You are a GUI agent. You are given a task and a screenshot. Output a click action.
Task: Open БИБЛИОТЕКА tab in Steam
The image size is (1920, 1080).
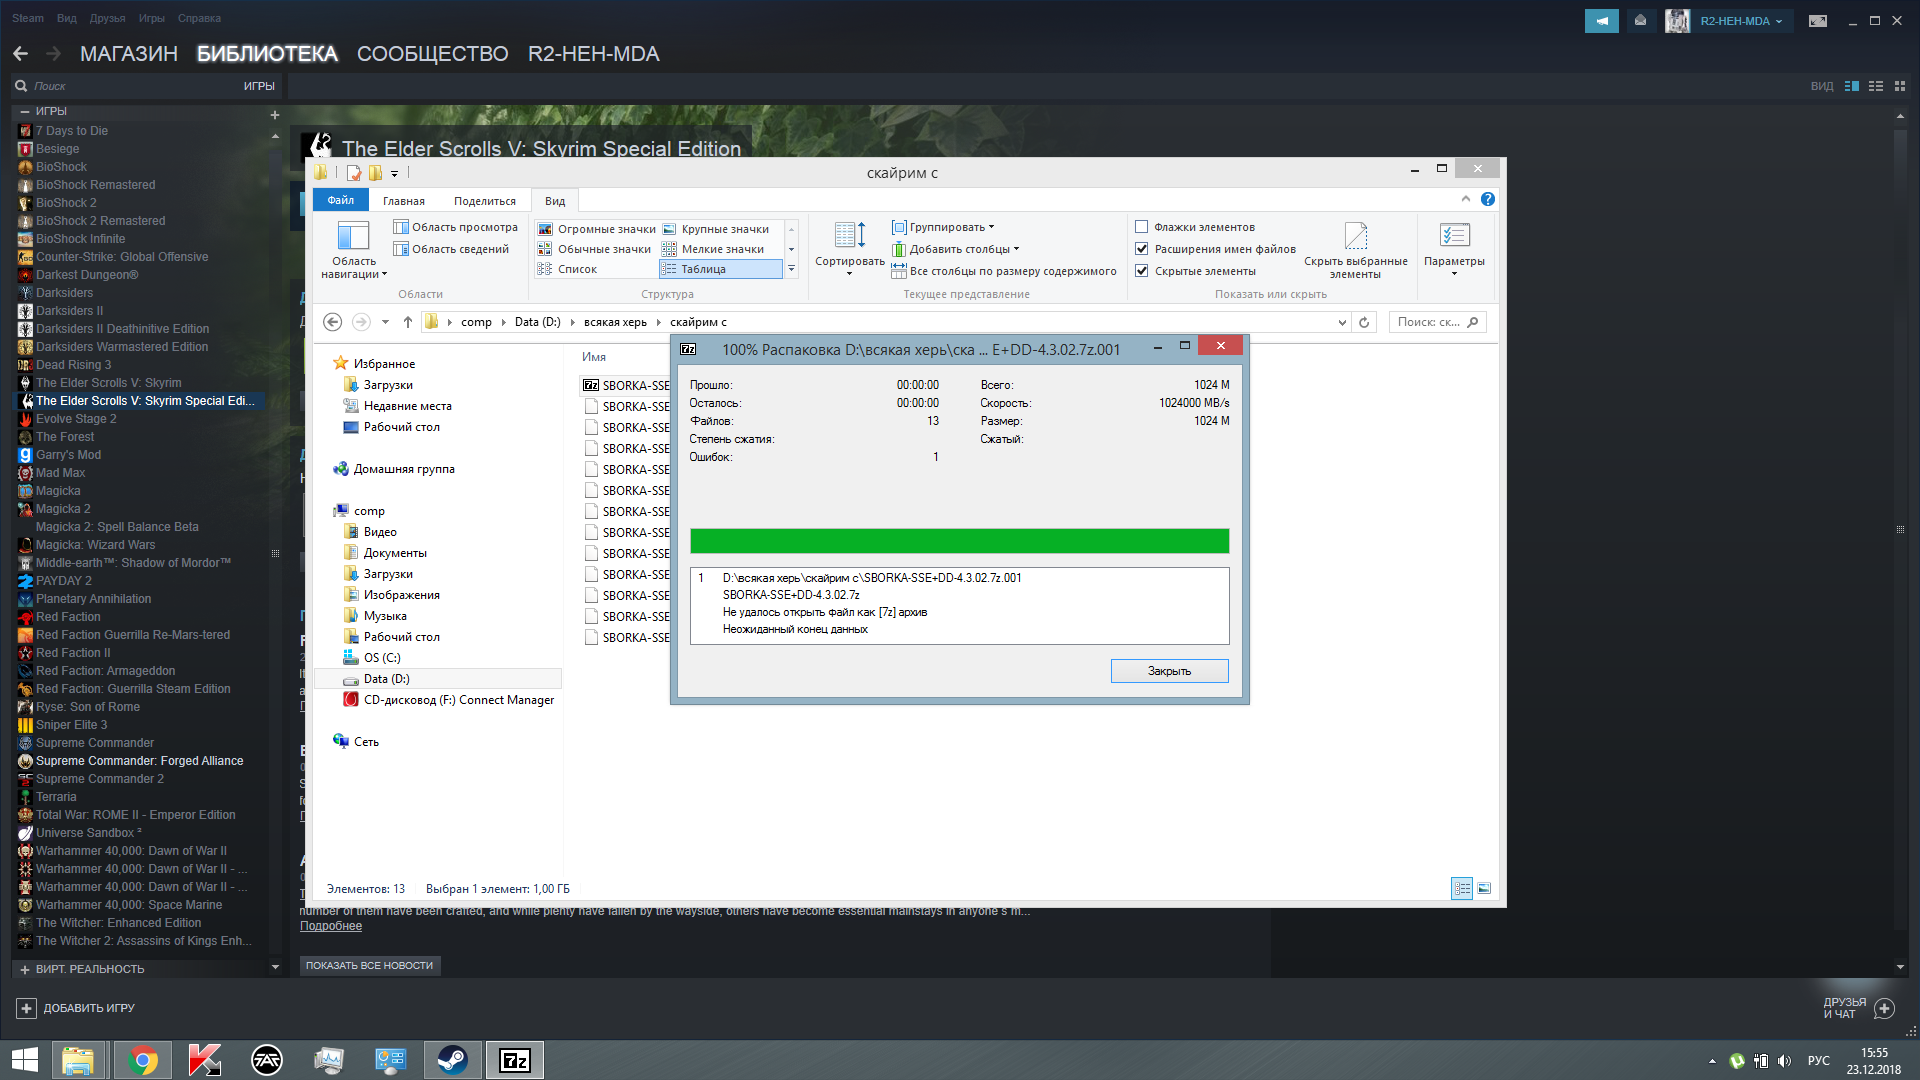266,54
